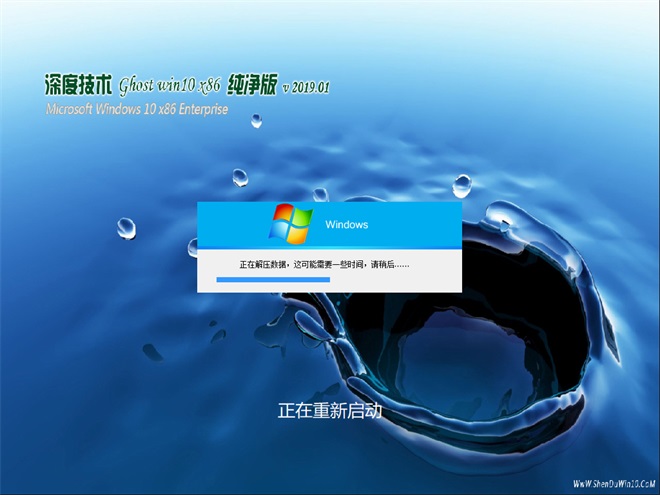
Task: Click the Windows flag logo in dialog
Action: (x=290, y=224)
